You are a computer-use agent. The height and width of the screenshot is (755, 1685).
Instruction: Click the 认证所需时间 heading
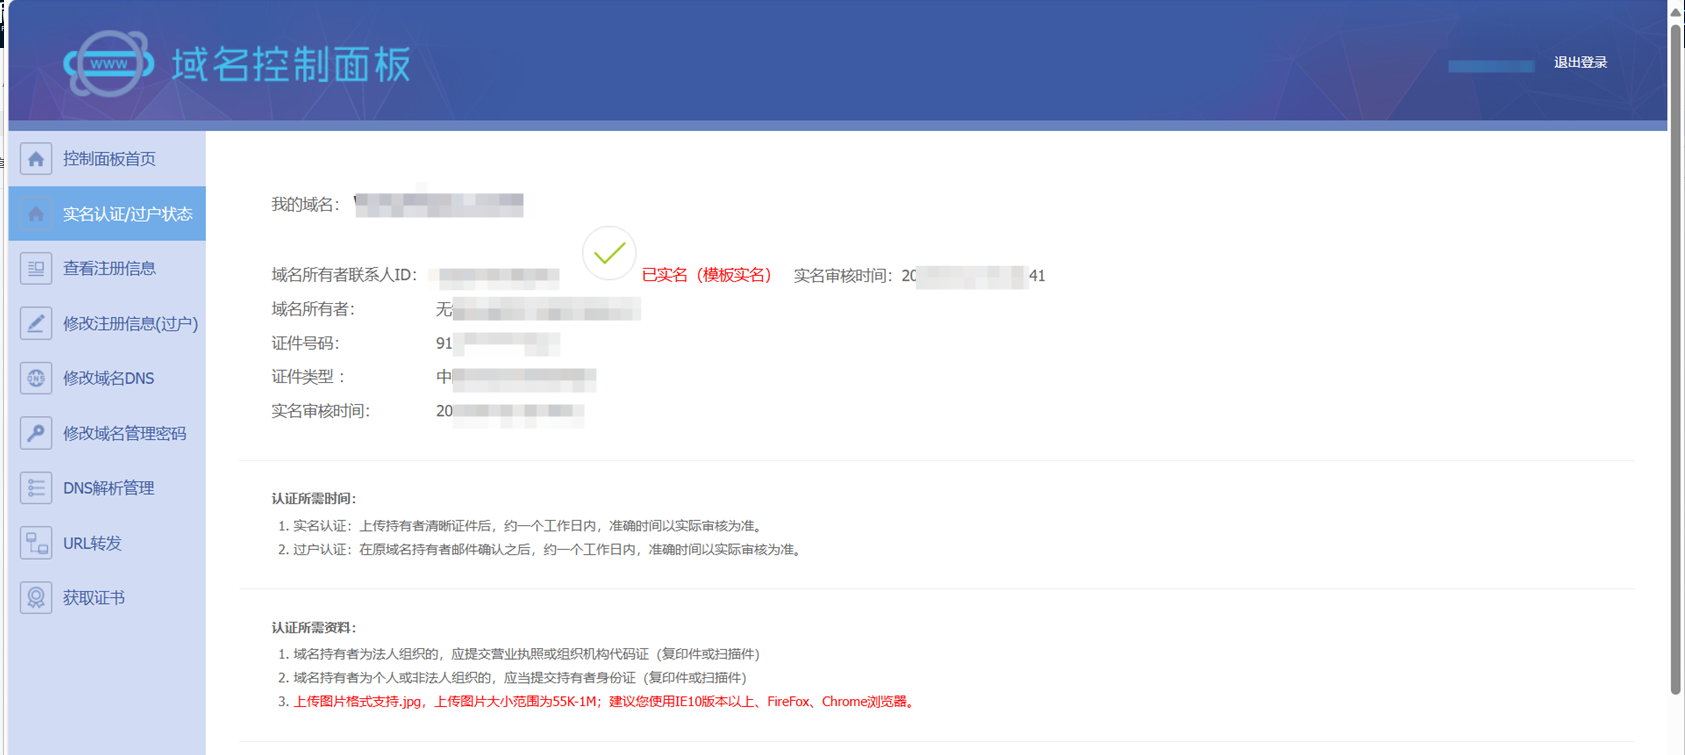[314, 498]
